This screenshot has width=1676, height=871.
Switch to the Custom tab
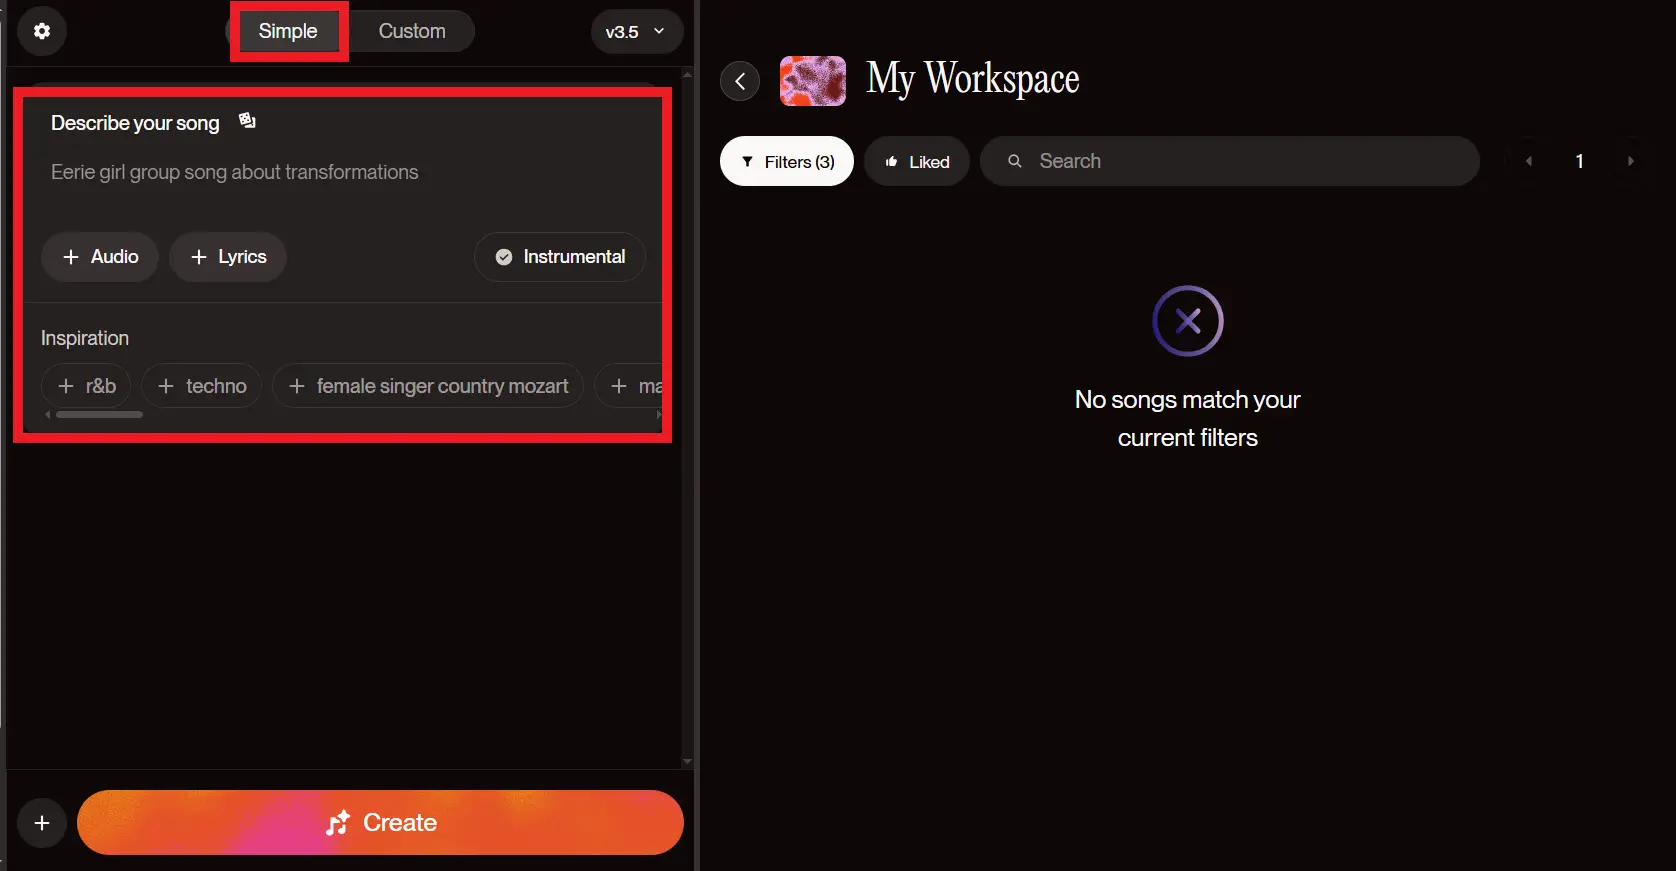tap(412, 31)
